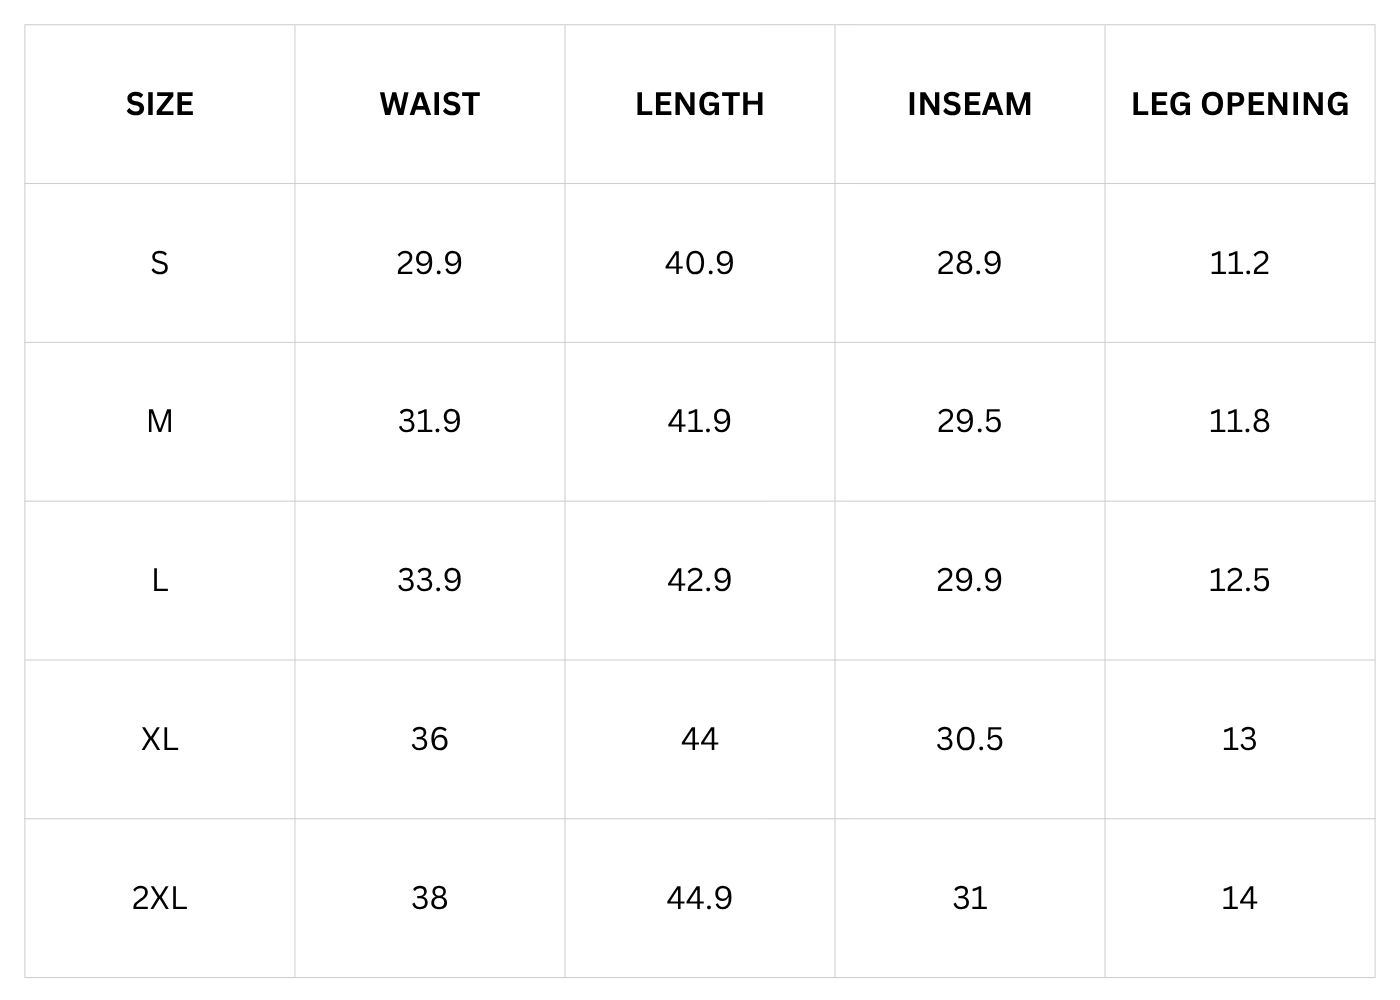Select the size M row label
Viewport: 1400px width, 1000px height.
pos(160,421)
